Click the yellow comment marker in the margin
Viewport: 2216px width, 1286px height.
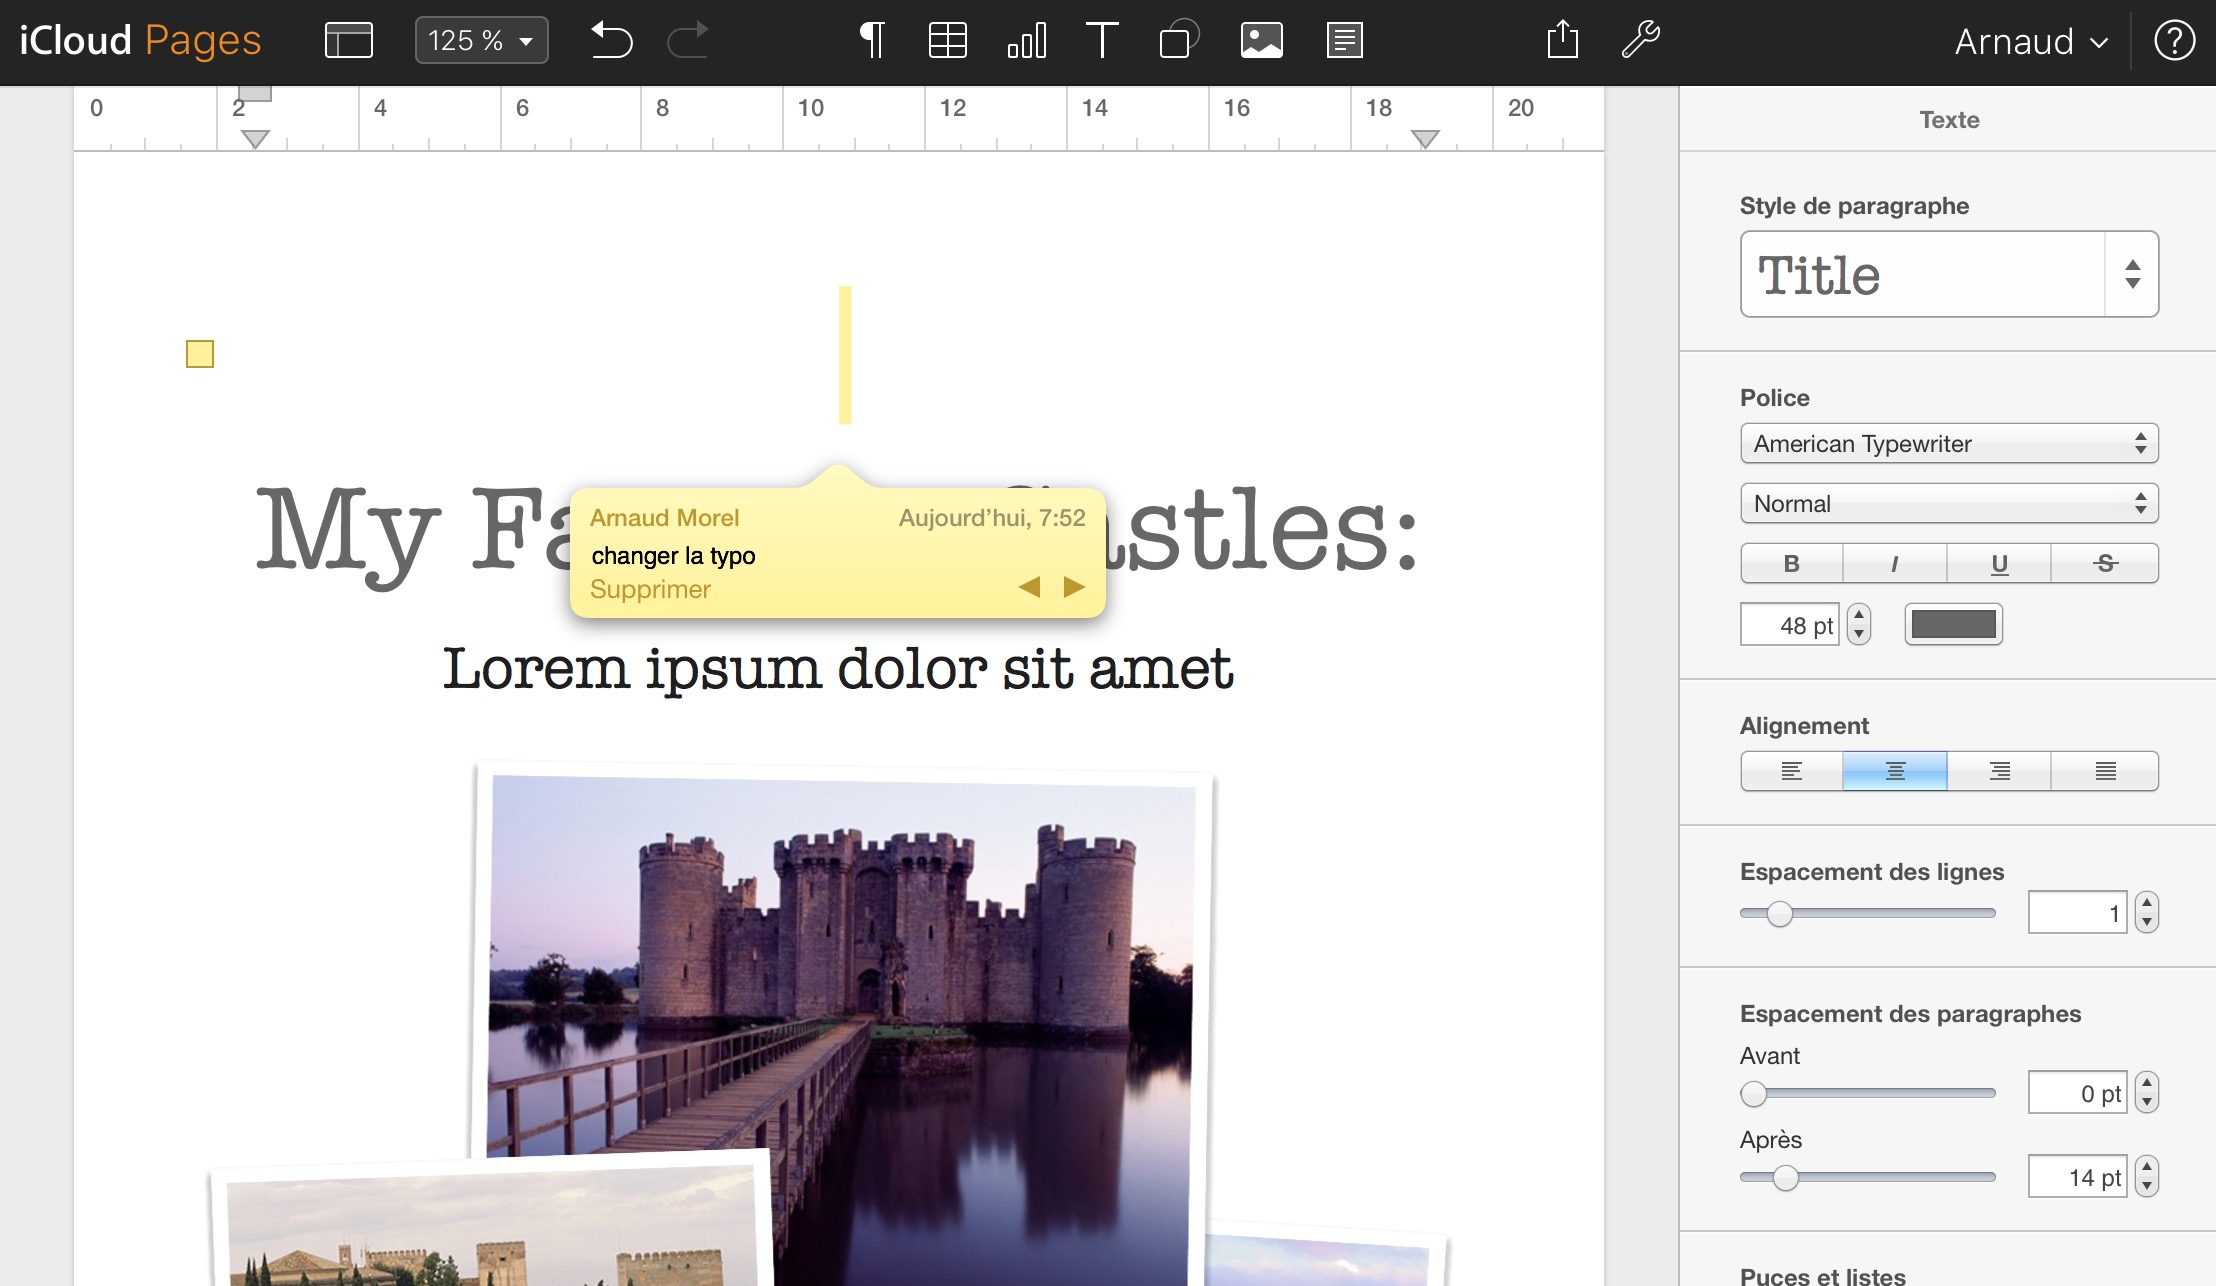pos(200,354)
